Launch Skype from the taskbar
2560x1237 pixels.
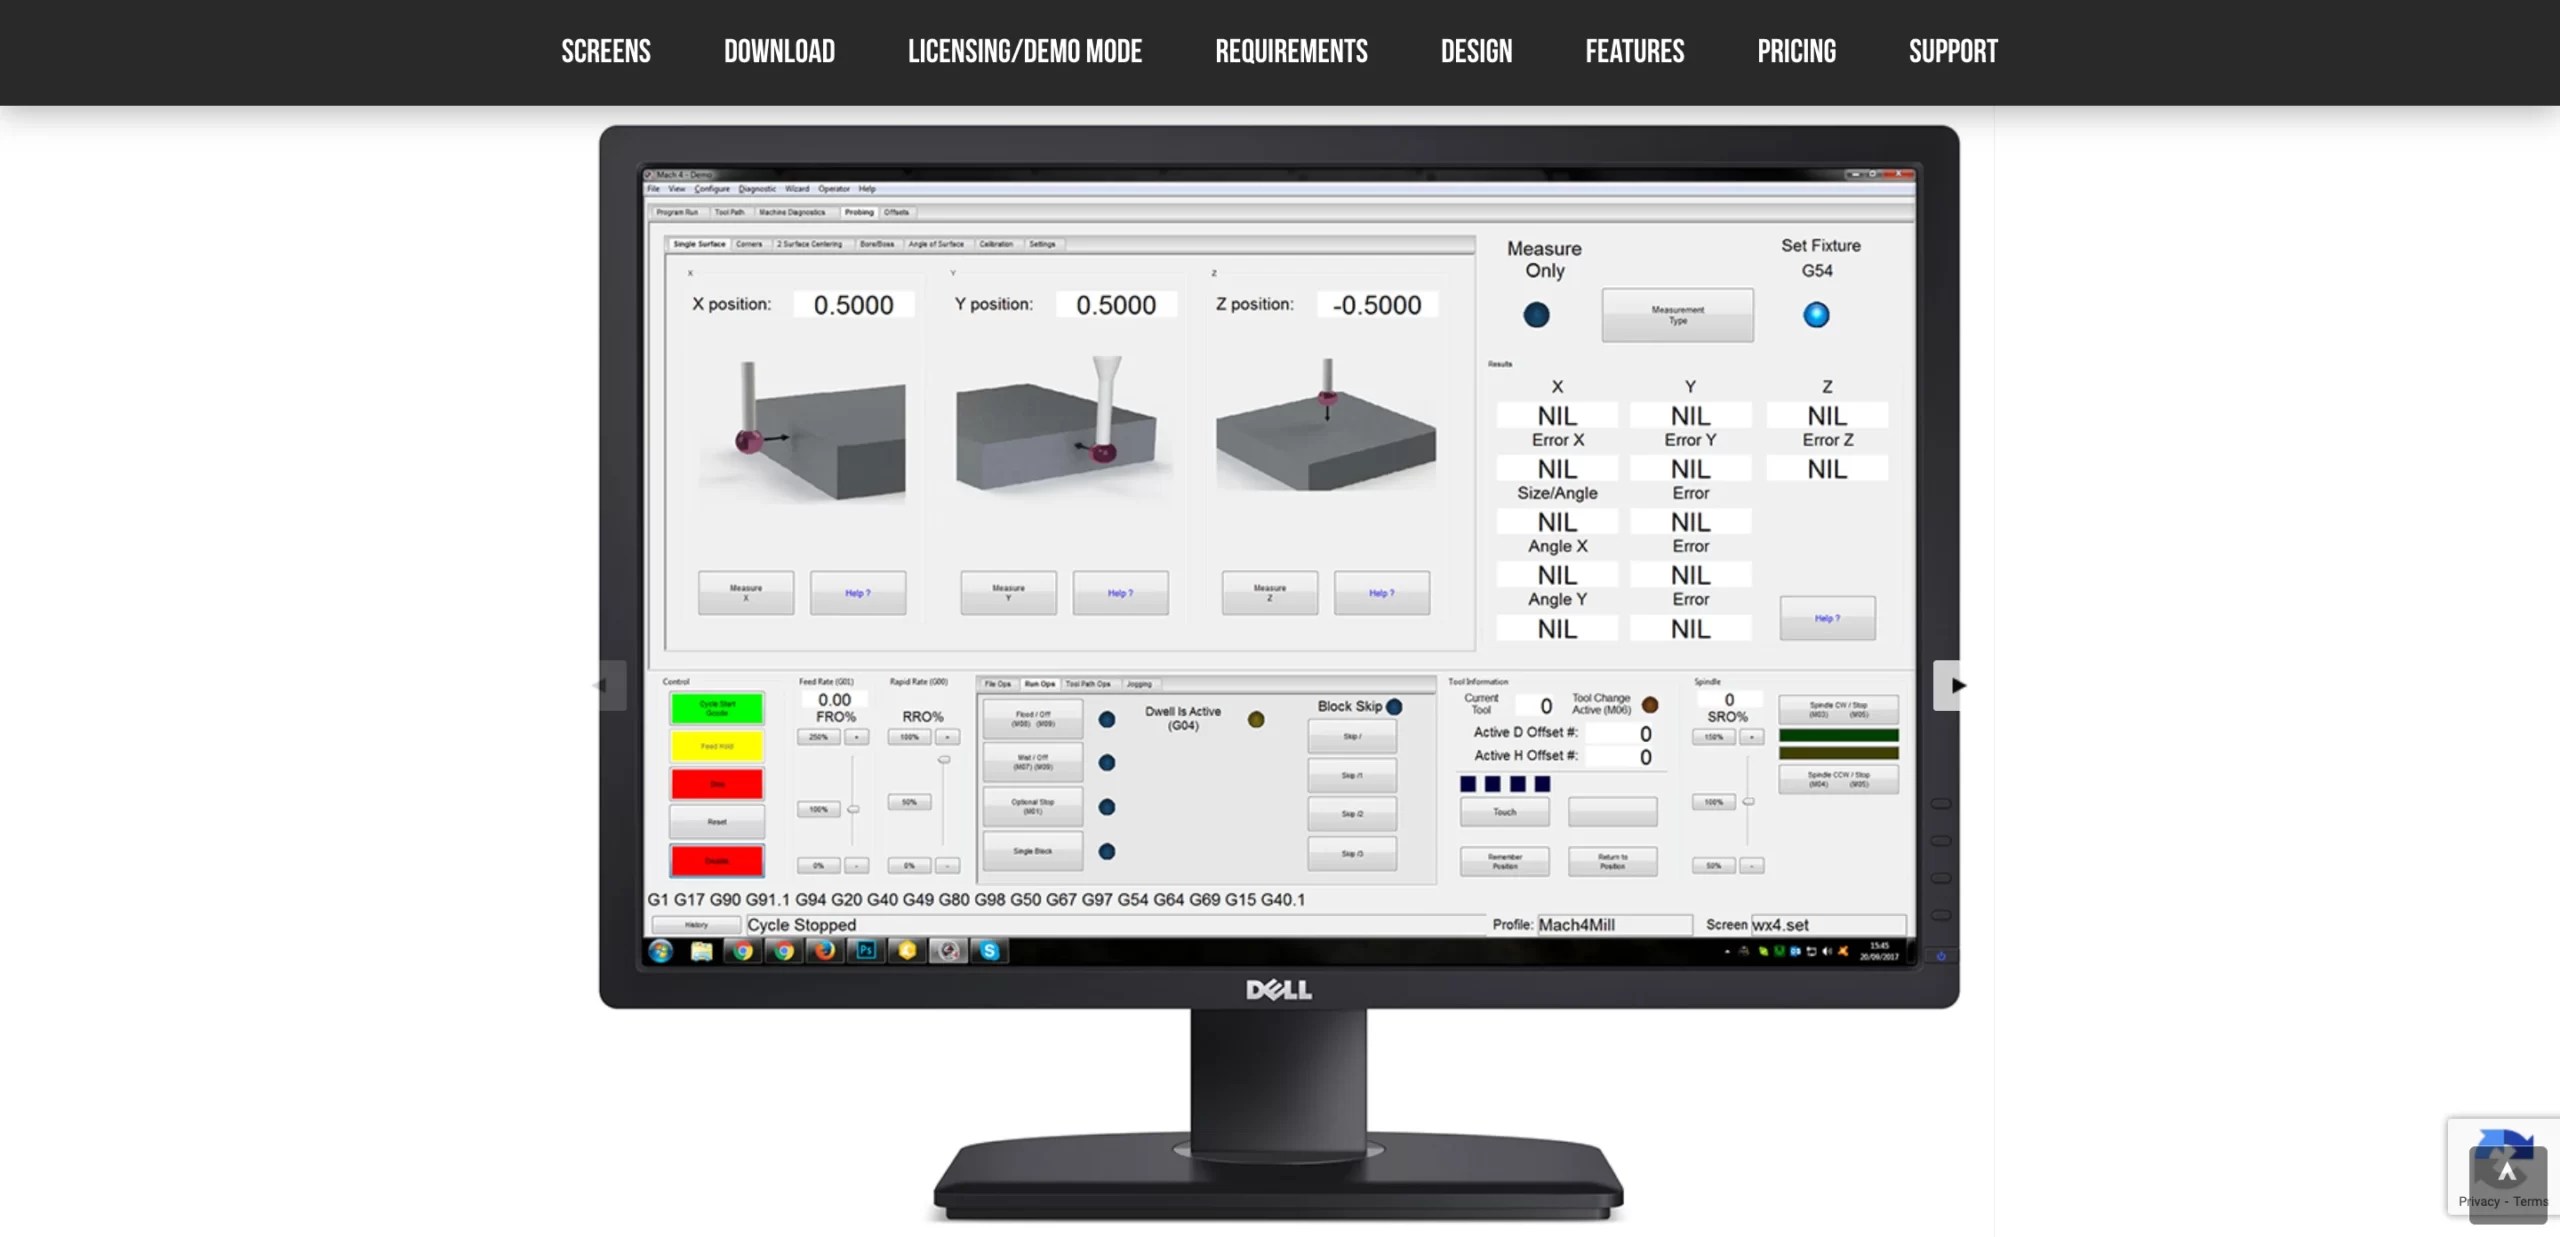[990, 953]
